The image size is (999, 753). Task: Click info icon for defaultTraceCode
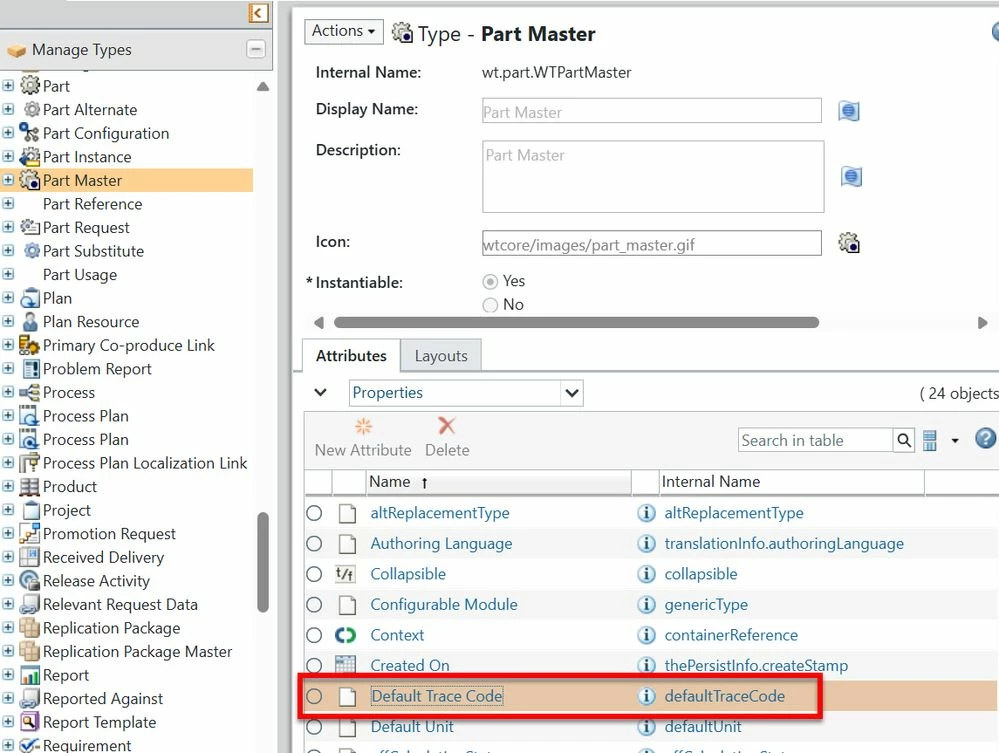[646, 696]
